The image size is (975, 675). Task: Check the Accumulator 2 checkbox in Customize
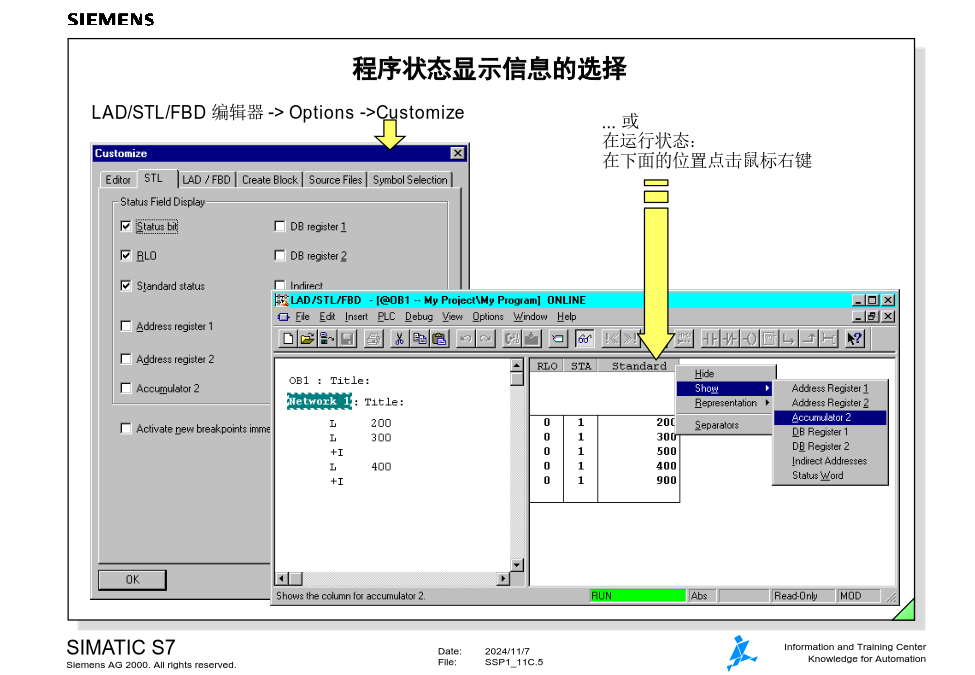pos(126,388)
